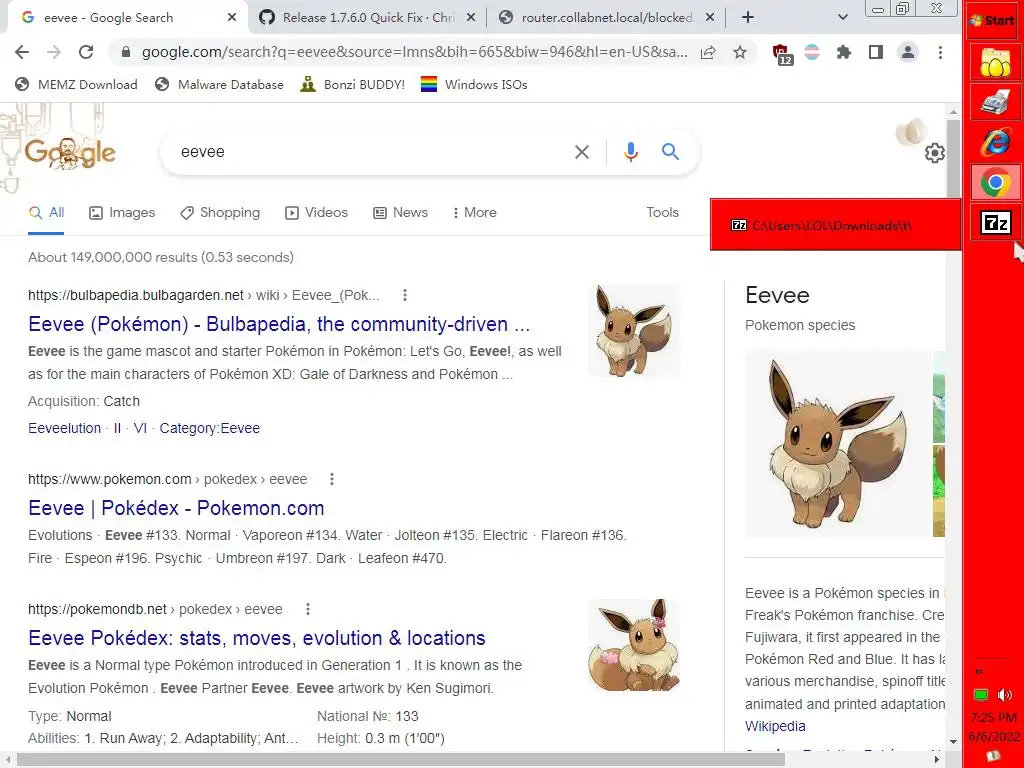
Task: Open the side panel icon in toolbar
Action: [876, 52]
